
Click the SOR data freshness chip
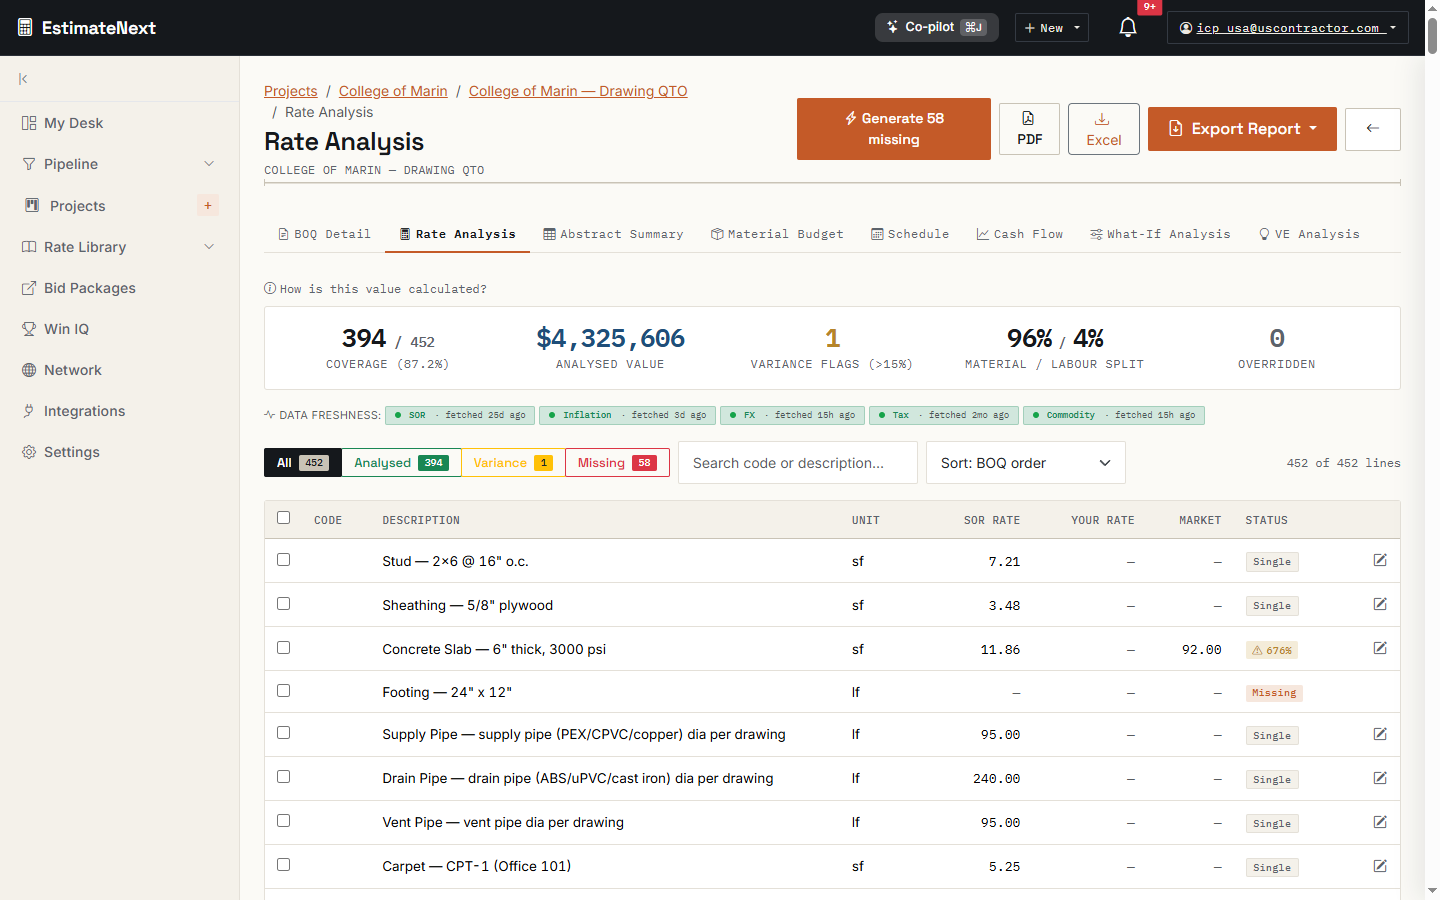[460, 415]
